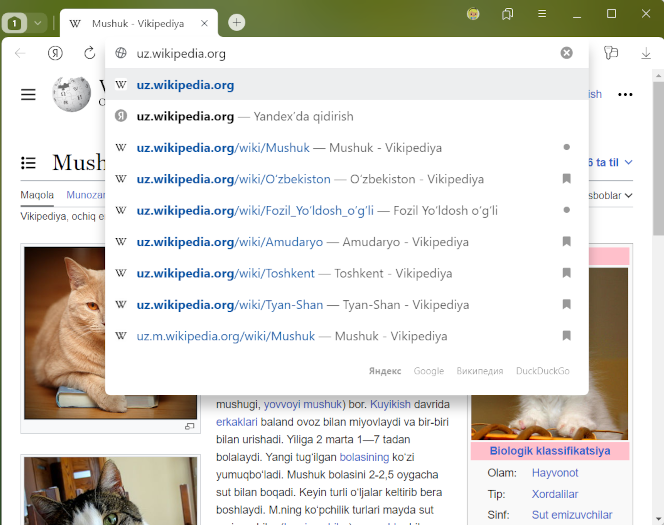Open Wikipedia main hamburger menu
Screen dimensions: 664x525
pos(28,94)
